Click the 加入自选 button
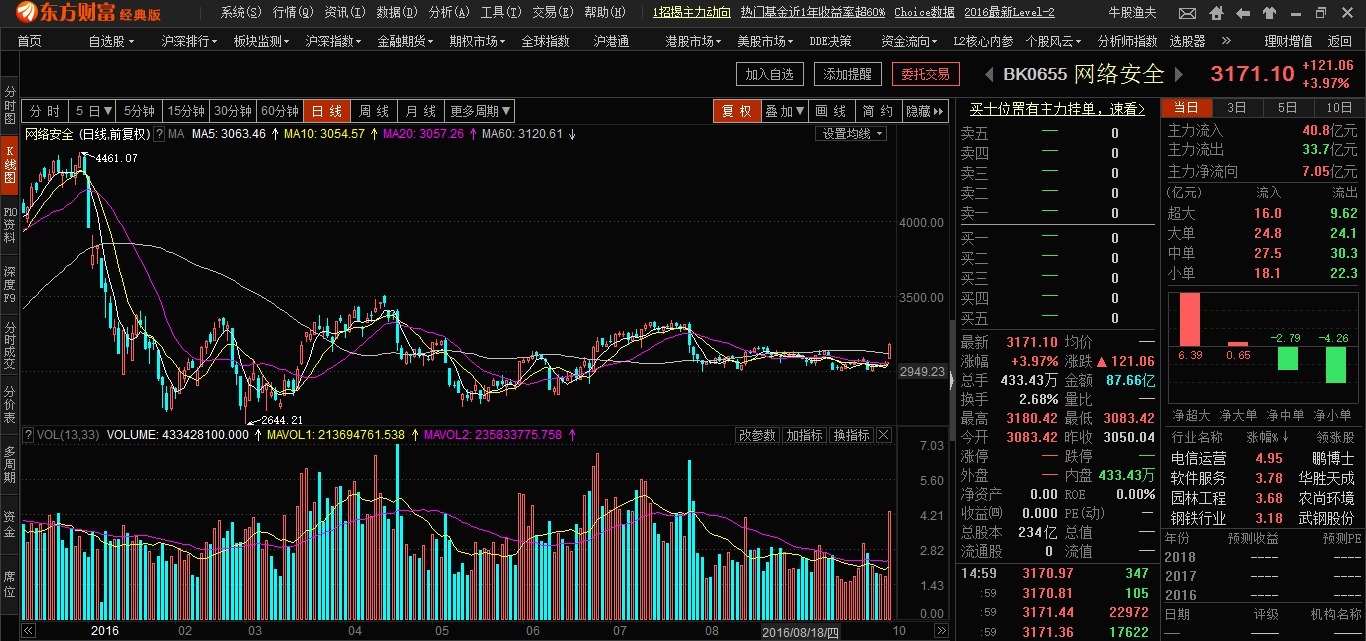Image resolution: width=1366 pixels, height=641 pixels. (x=769, y=75)
